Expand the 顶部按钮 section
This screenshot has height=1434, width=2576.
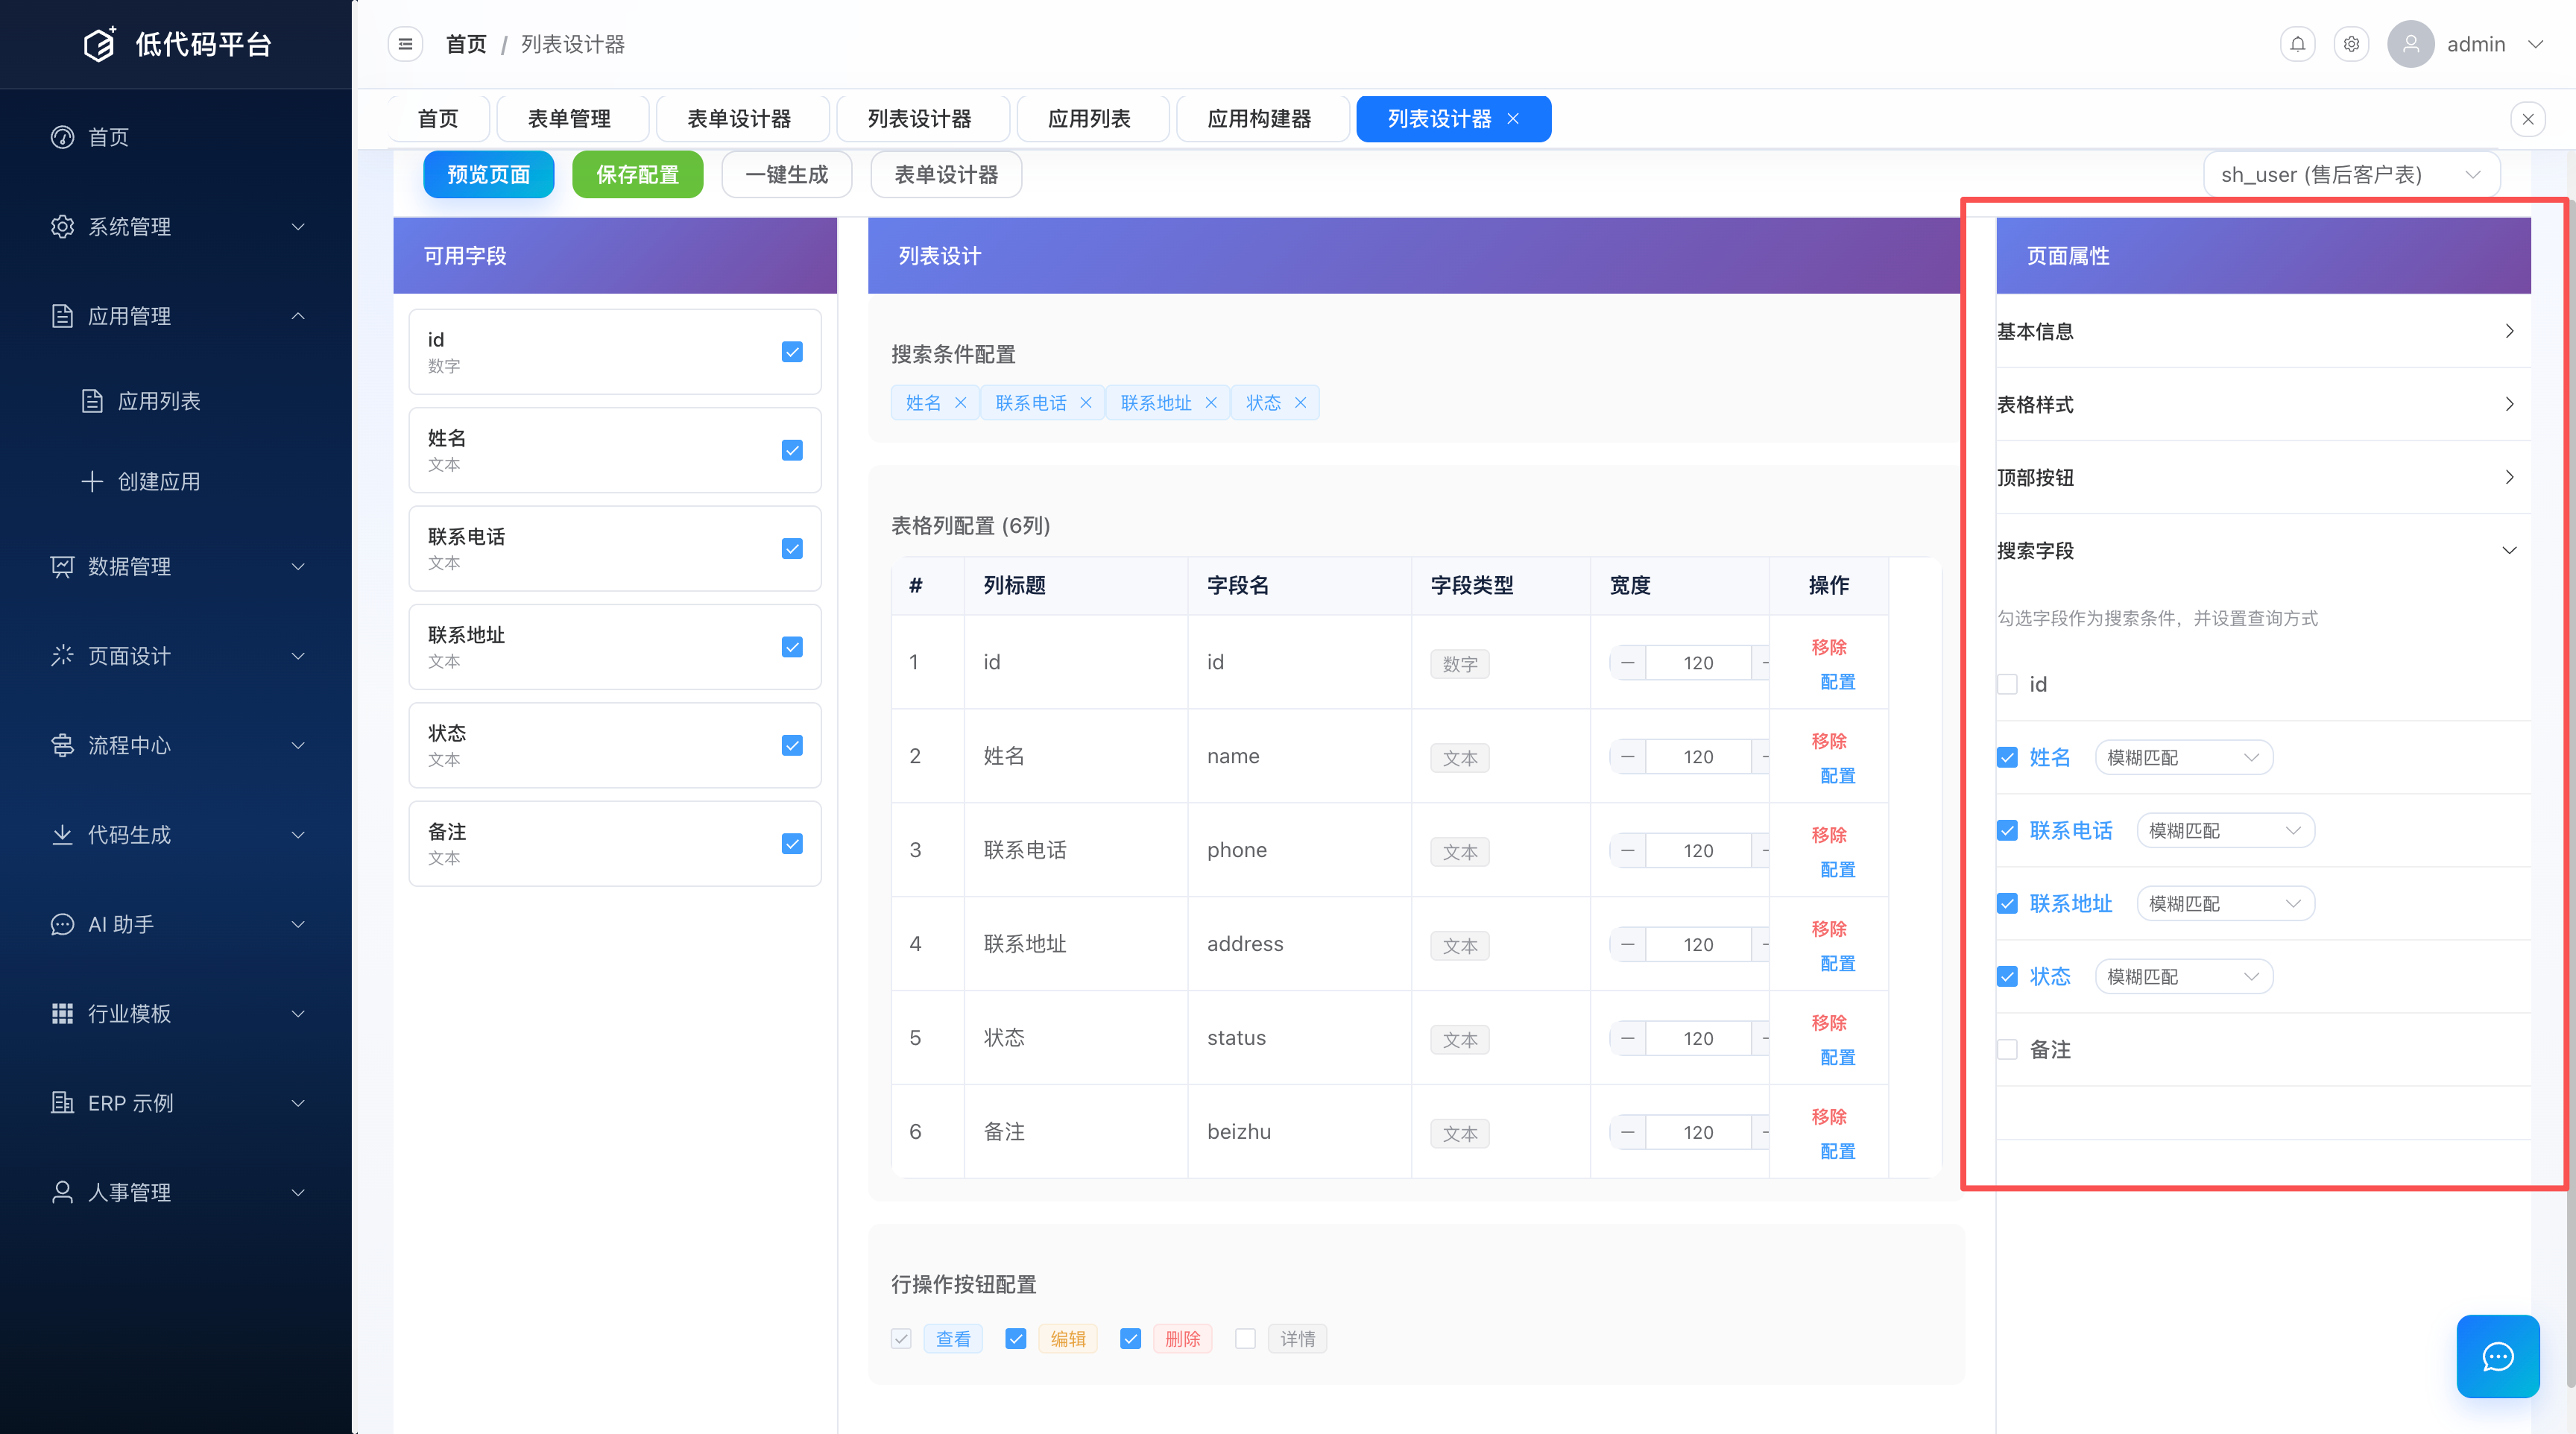click(2263, 477)
